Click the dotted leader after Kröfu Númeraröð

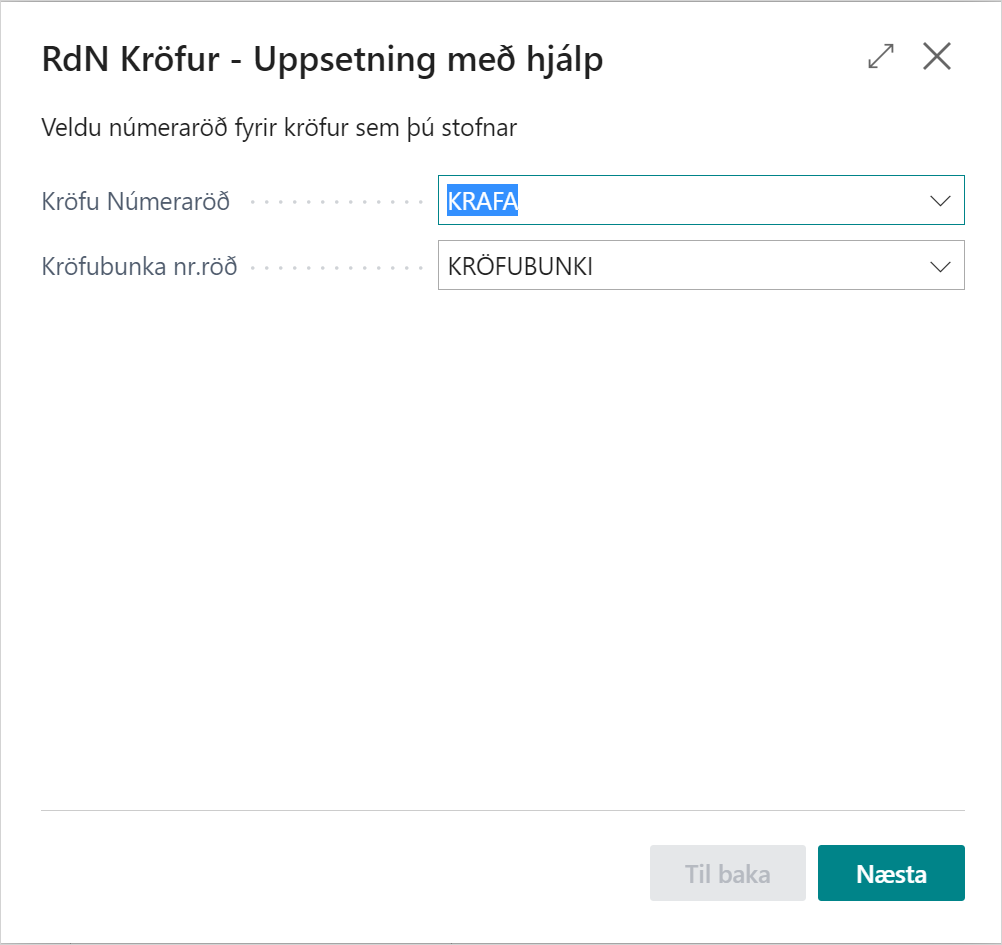(335, 203)
